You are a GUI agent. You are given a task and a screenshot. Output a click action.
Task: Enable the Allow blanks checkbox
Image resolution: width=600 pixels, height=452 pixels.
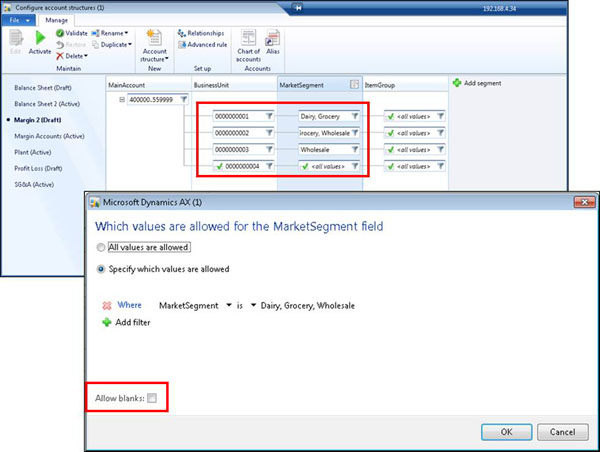tap(152, 398)
